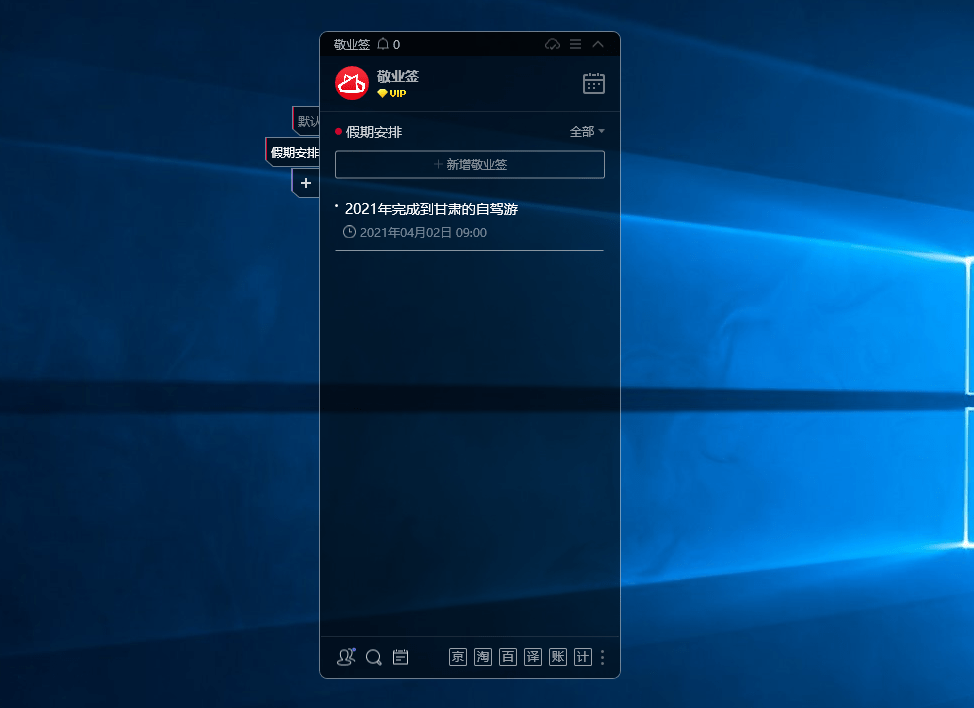
Task: Click the 京 shortcut icon
Action: 458,657
